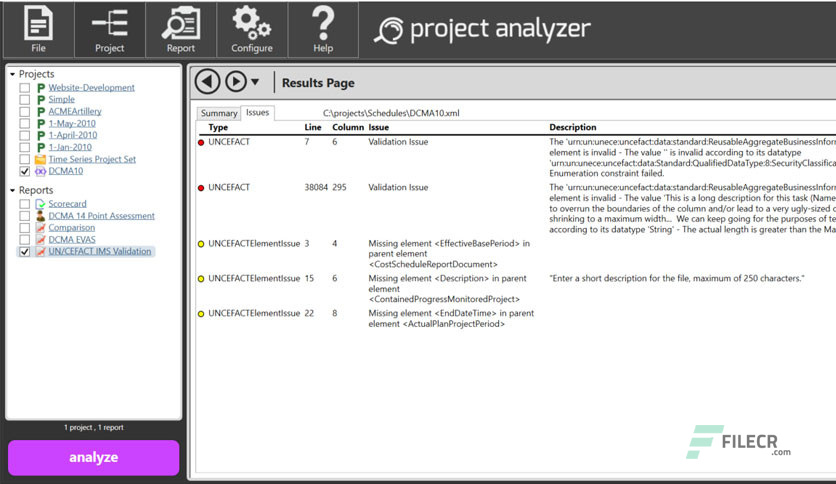The height and width of the screenshot is (484, 836).
Task: Click the DCMA EVAS report chart icon
Action: tap(41, 240)
